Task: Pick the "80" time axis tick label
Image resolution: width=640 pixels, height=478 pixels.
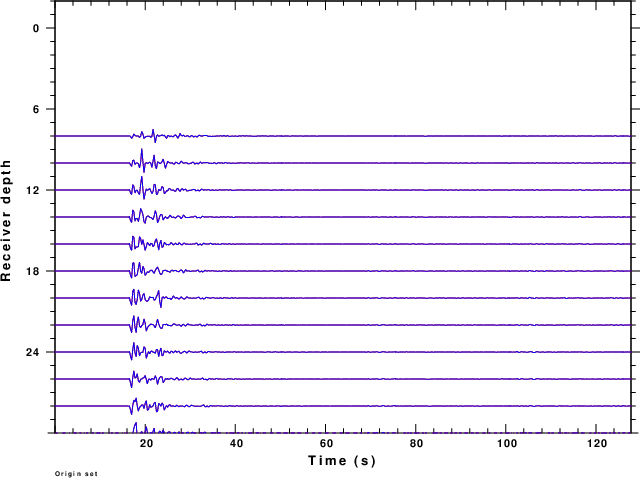Action: (416, 443)
